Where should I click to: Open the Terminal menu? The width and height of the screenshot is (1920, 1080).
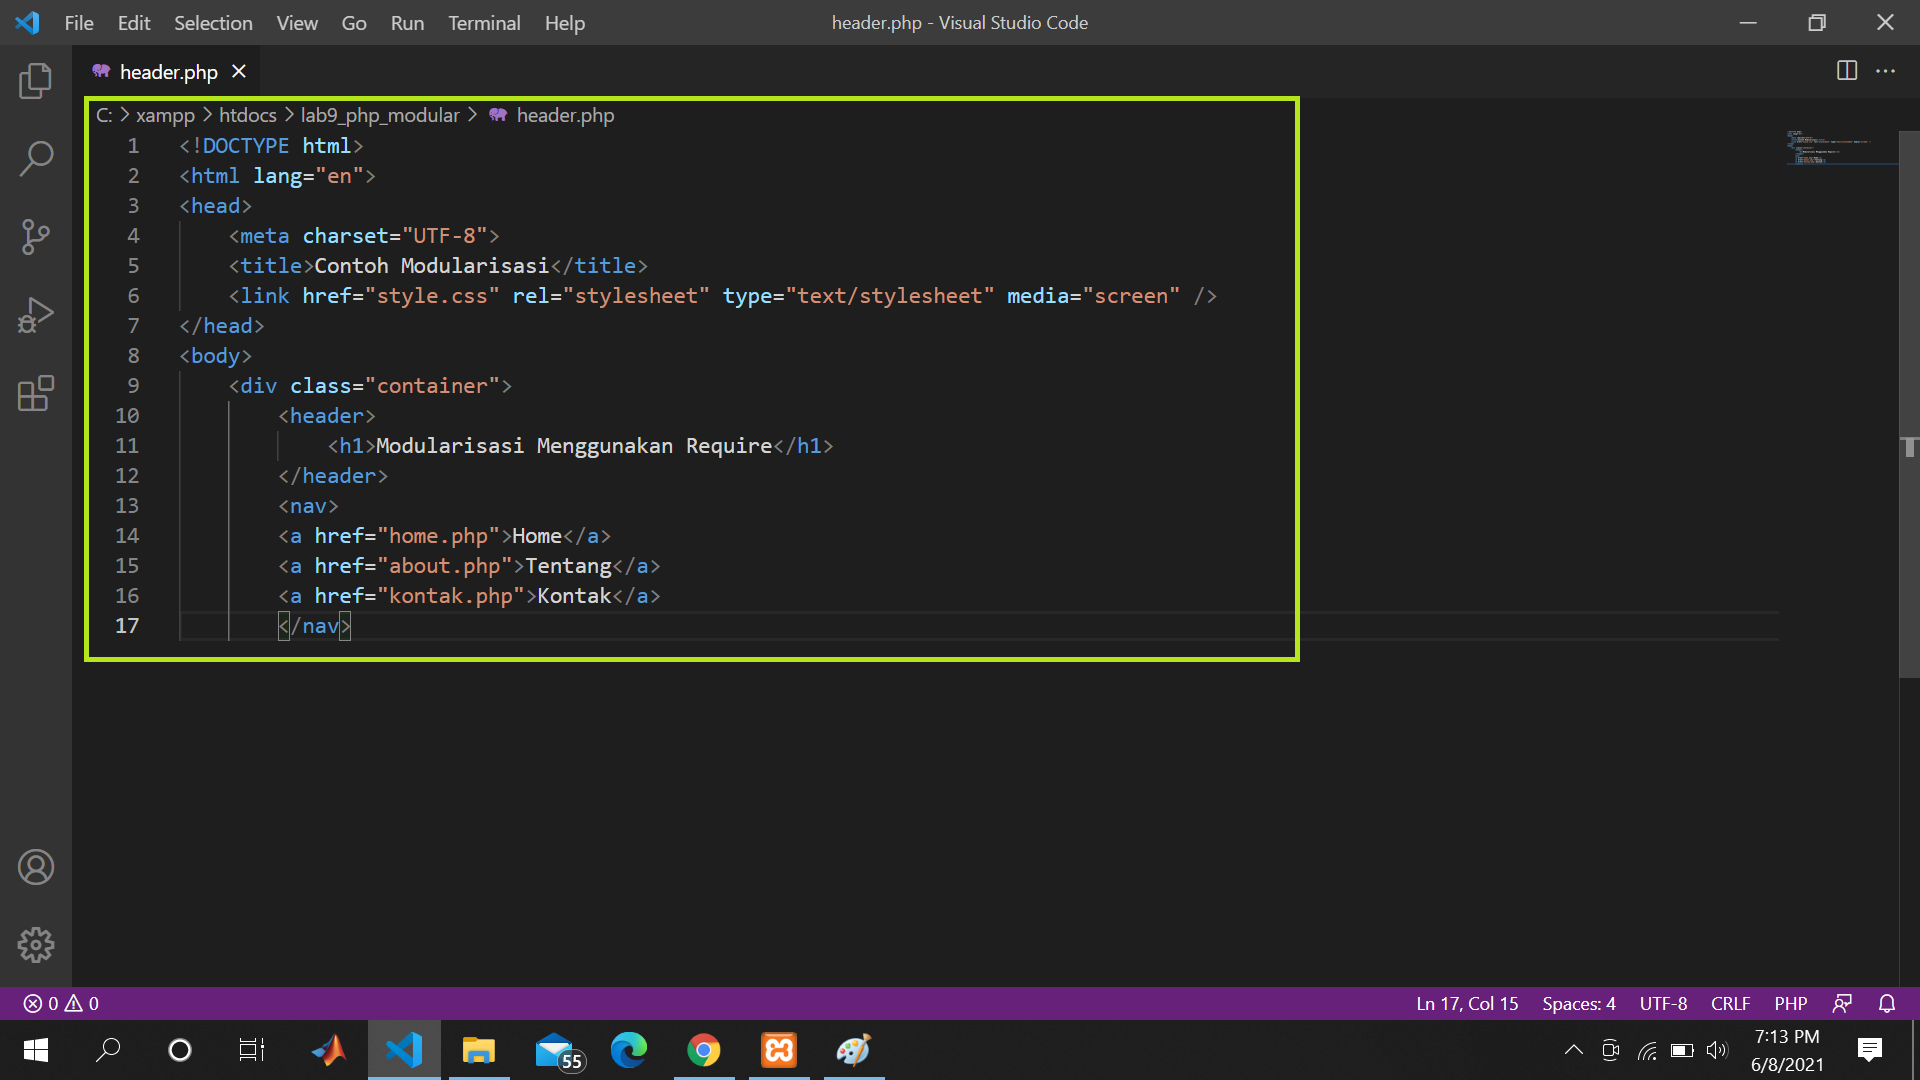[484, 22]
